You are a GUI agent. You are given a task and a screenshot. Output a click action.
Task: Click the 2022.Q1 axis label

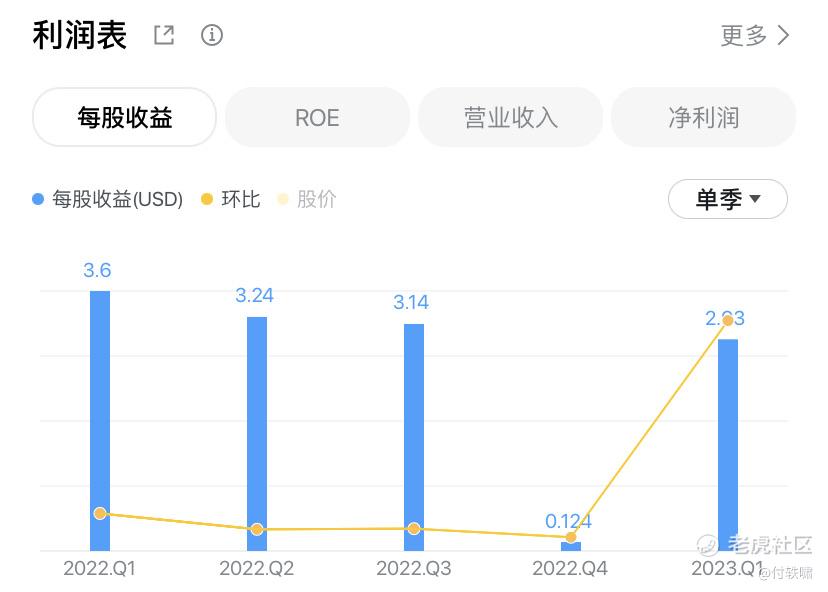coord(99,569)
